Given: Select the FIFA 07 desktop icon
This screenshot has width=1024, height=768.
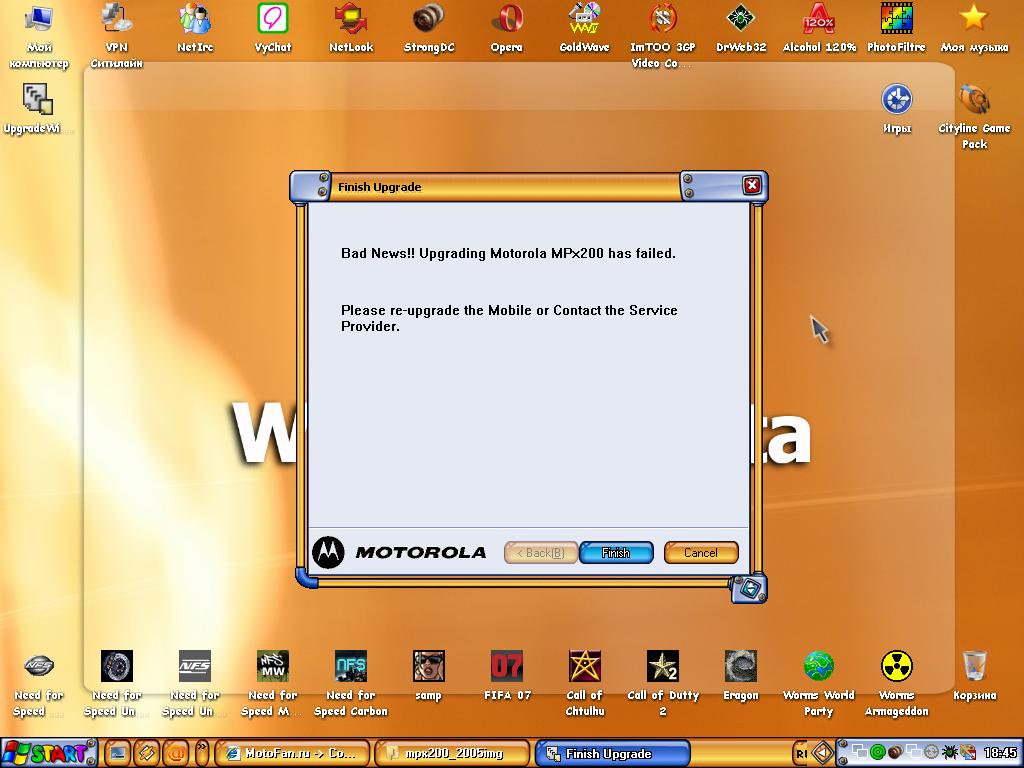Looking at the screenshot, I should pyautogui.click(x=507, y=675).
